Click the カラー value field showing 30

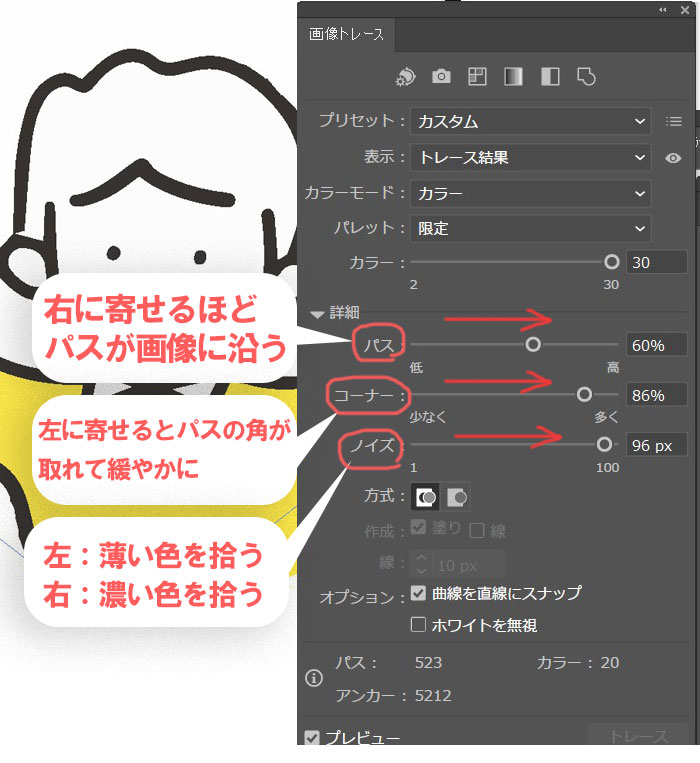point(656,262)
